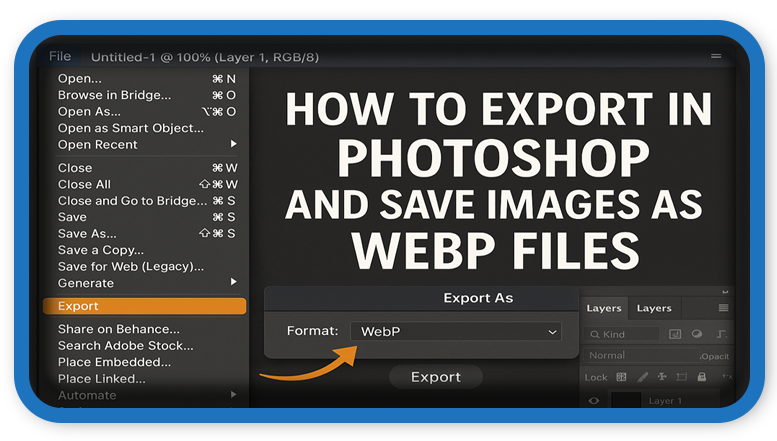Expand the Automate submenu
The width and height of the screenshot is (777, 441).
click(147, 395)
